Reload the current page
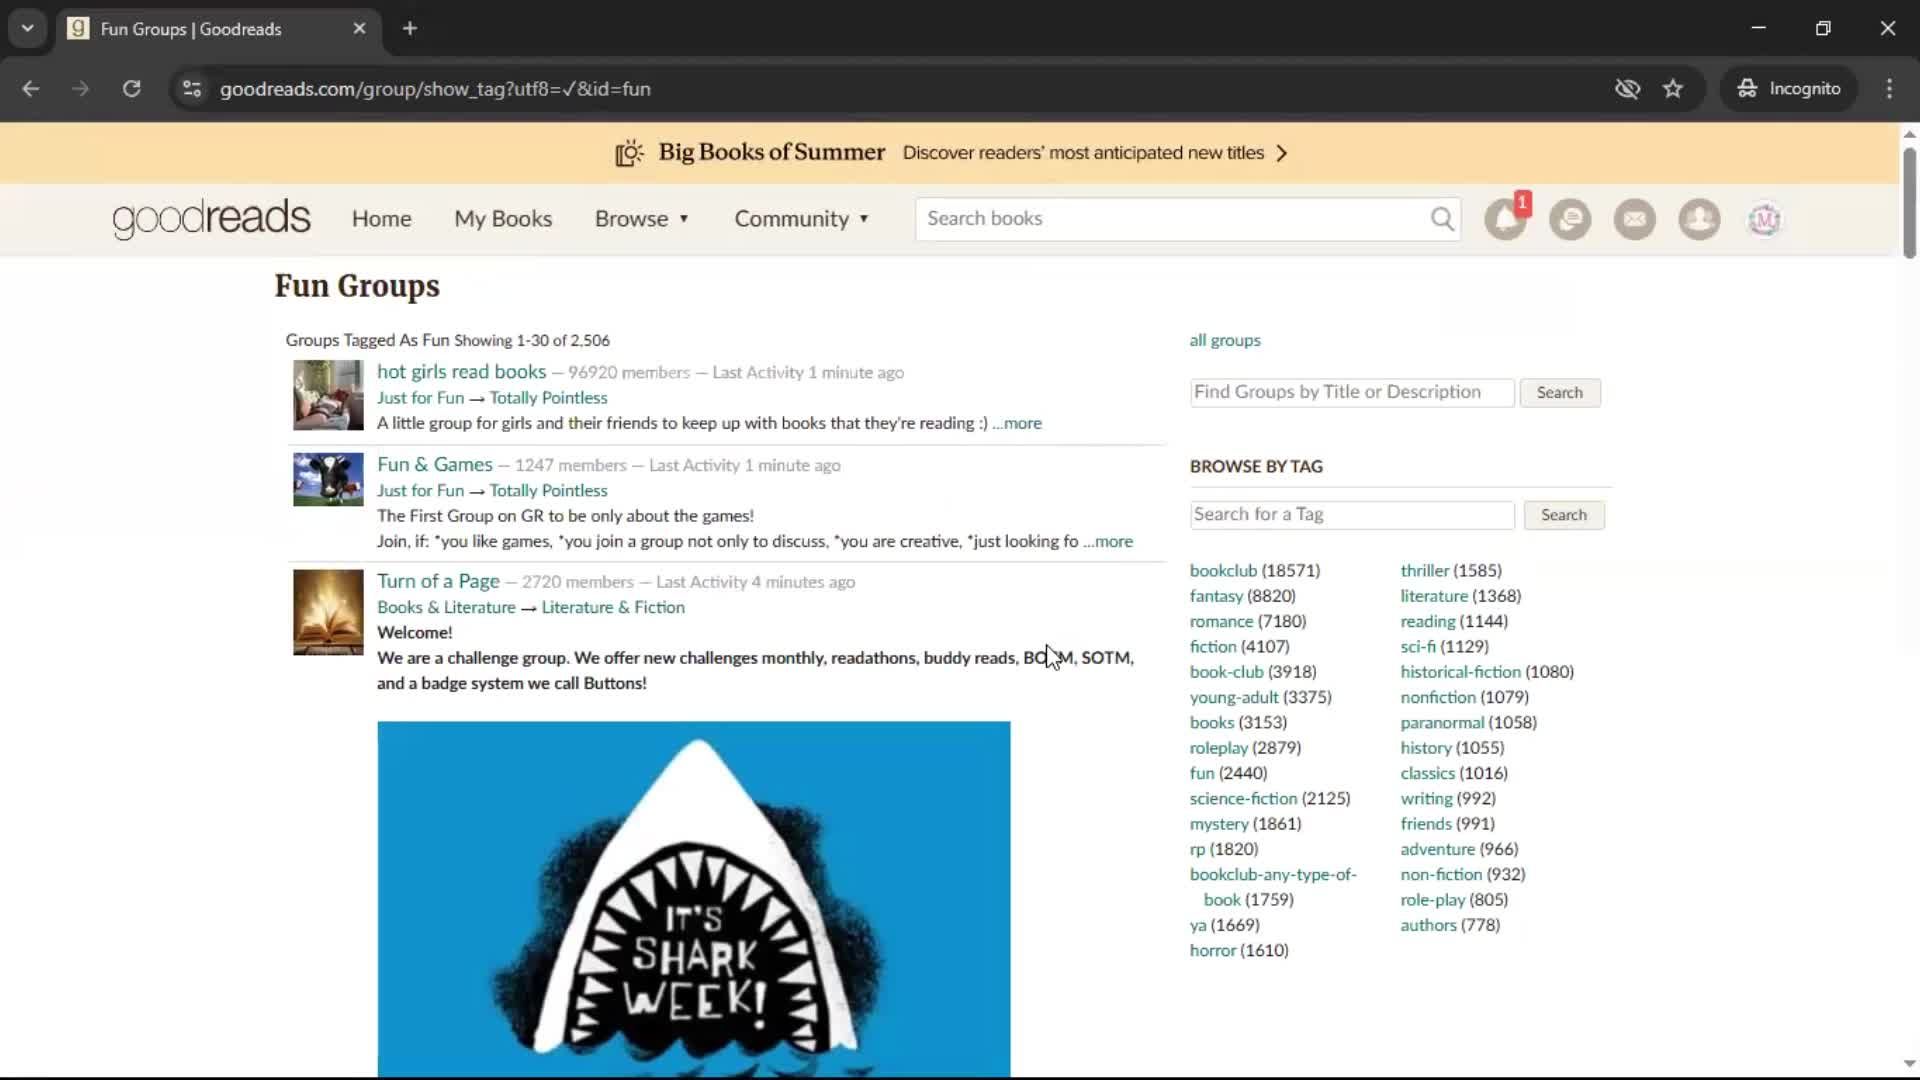Screen dimensions: 1920x1080 coord(131,89)
